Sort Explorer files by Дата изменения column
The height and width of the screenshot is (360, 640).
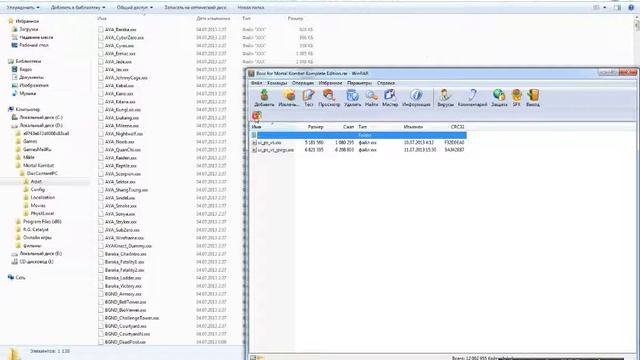pos(213,18)
